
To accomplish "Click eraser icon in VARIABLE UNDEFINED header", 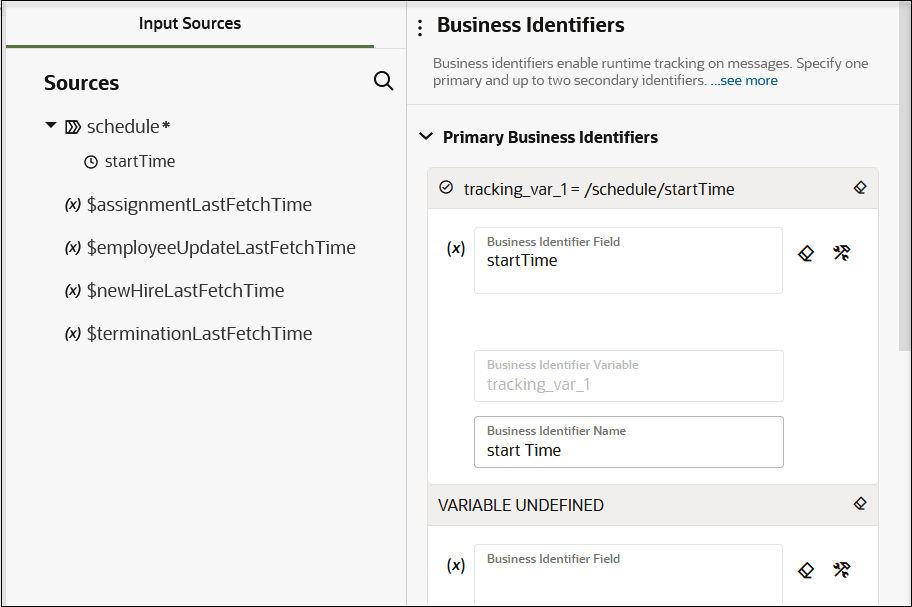I will tap(859, 504).
